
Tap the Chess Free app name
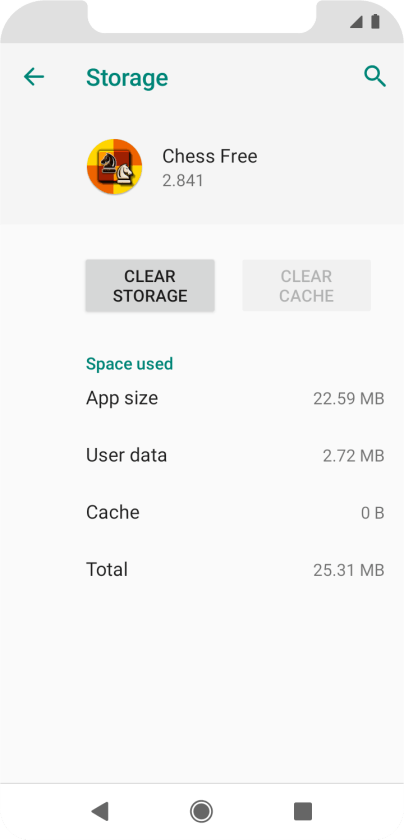pos(210,156)
